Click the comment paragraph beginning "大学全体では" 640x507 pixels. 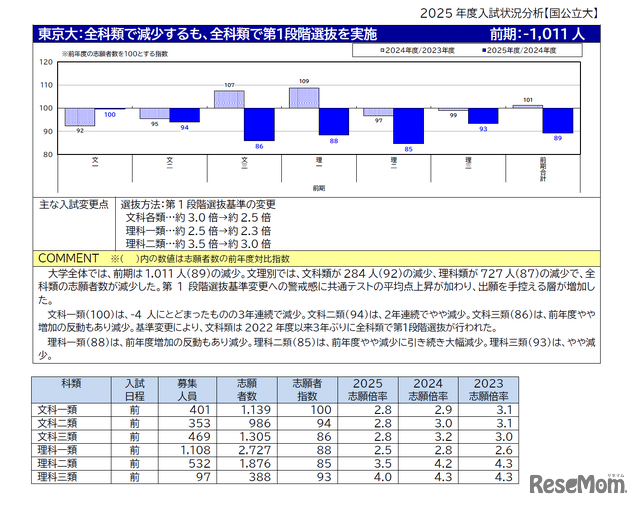click(x=317, y=287)
